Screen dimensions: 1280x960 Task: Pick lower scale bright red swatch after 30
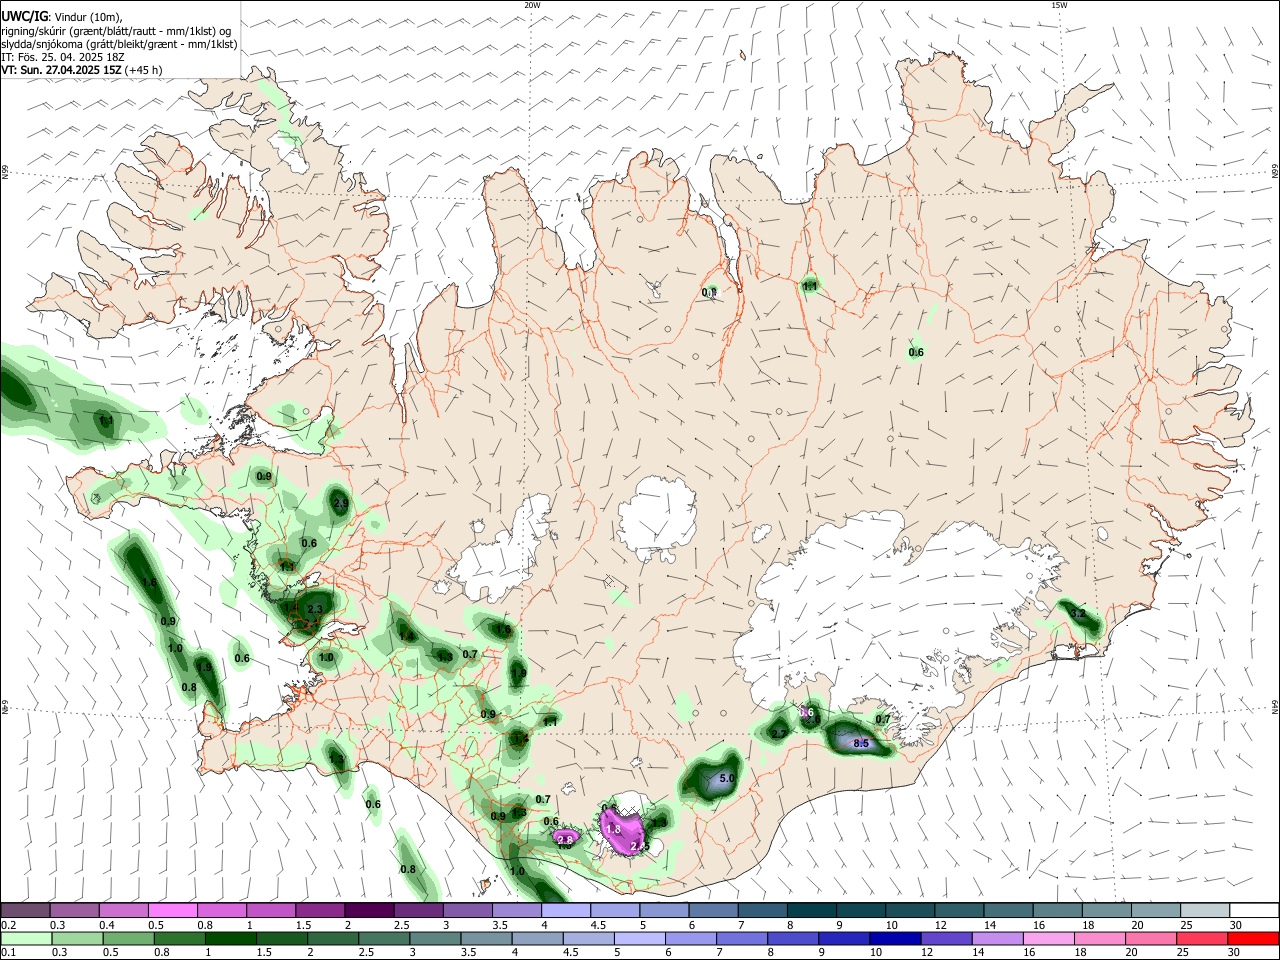(1254, 938)
